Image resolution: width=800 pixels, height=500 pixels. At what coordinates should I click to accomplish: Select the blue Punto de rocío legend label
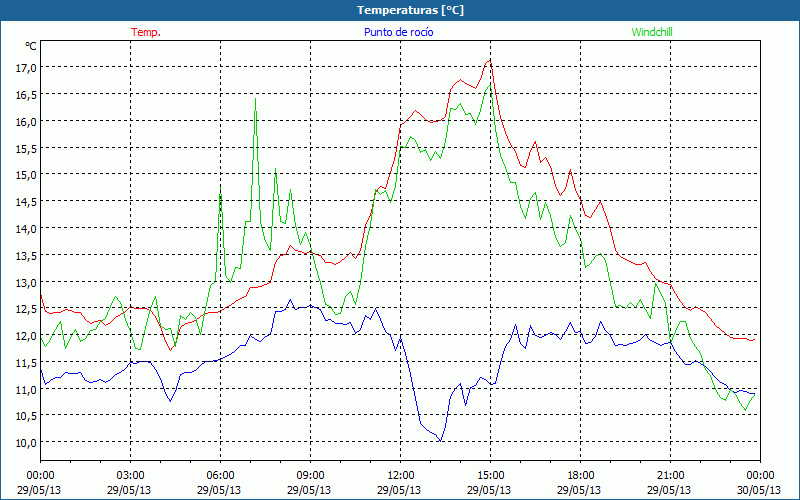(398, 32)
